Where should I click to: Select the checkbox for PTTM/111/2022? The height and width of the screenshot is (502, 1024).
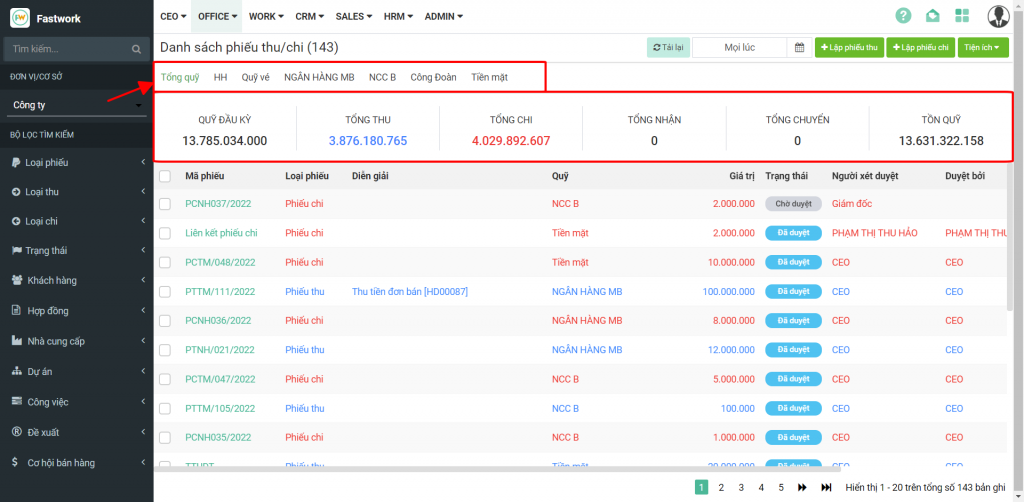[x=165, y=292]
